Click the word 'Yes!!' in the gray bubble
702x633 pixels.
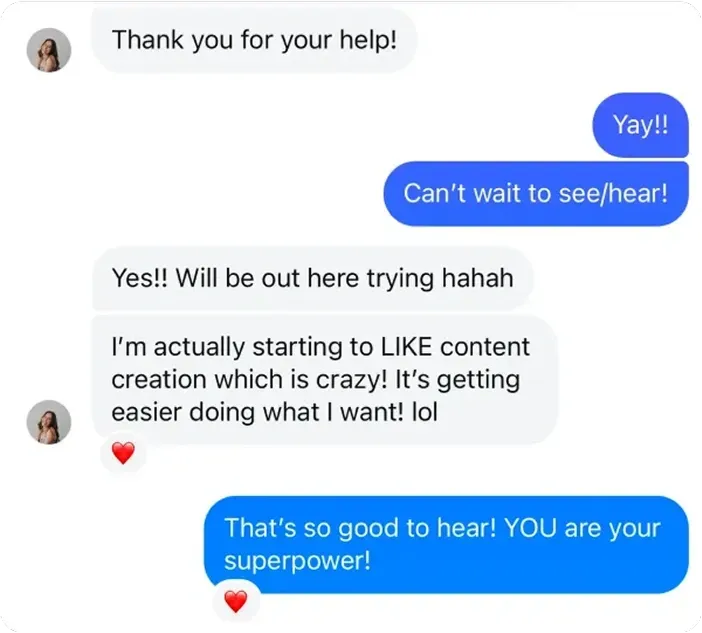coord(140,278)
